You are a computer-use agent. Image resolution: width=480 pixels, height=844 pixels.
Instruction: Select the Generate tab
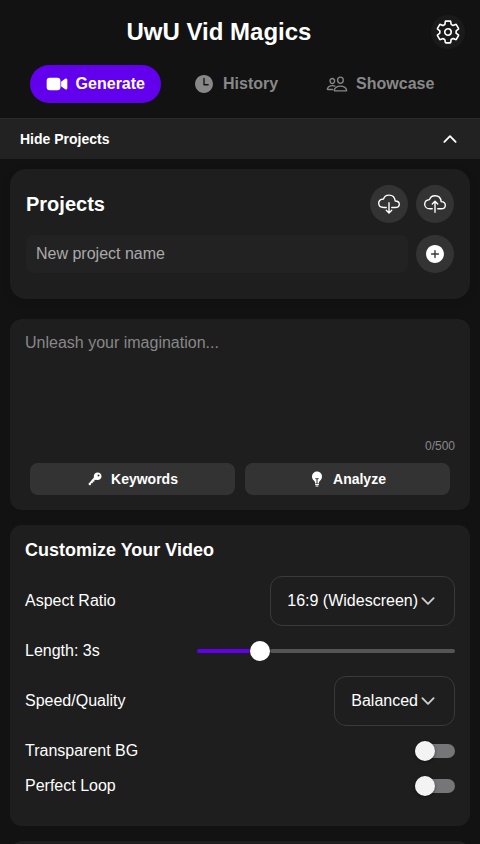95,84
